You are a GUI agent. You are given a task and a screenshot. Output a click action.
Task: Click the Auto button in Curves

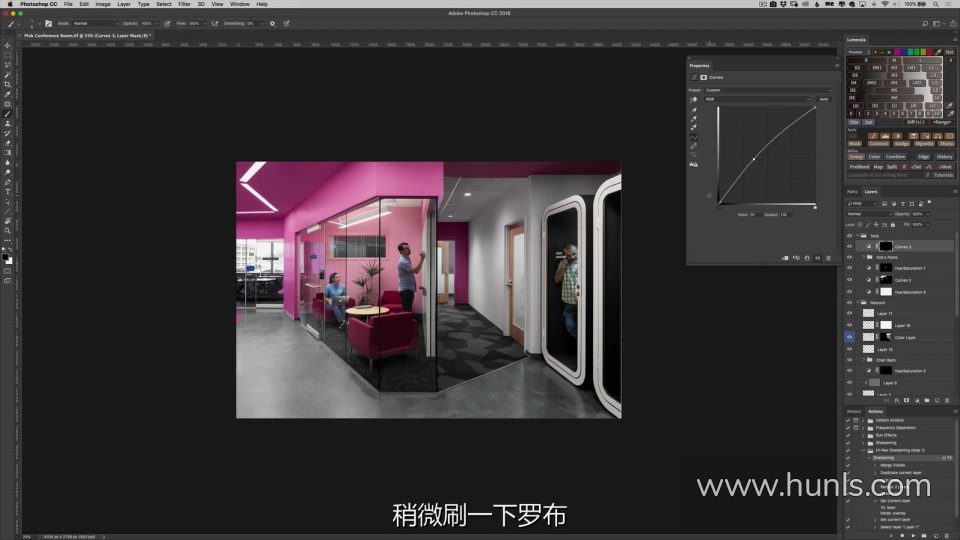(x=824, y=99)
